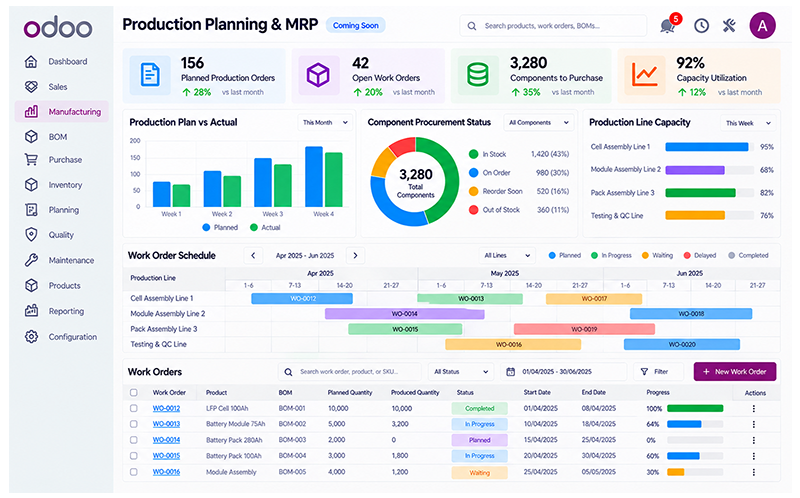Open the Manufacturing menu item
Screen dimensions: 800x498
[x=62, y=111]
